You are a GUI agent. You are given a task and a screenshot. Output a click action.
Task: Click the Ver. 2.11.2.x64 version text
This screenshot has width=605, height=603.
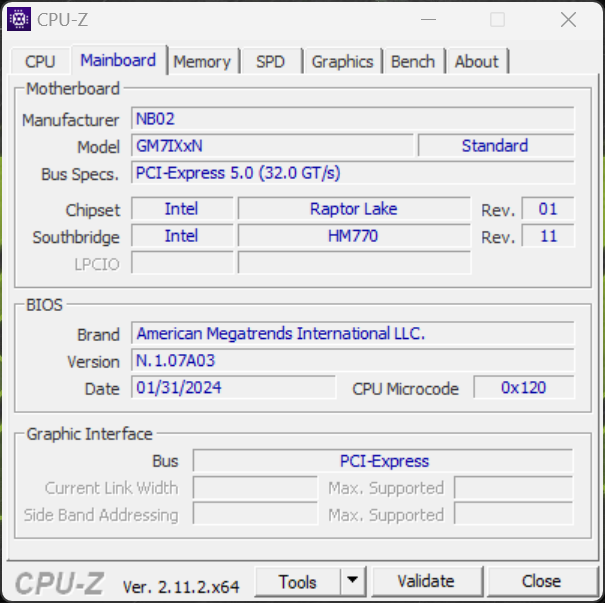[x=181, y=587]
